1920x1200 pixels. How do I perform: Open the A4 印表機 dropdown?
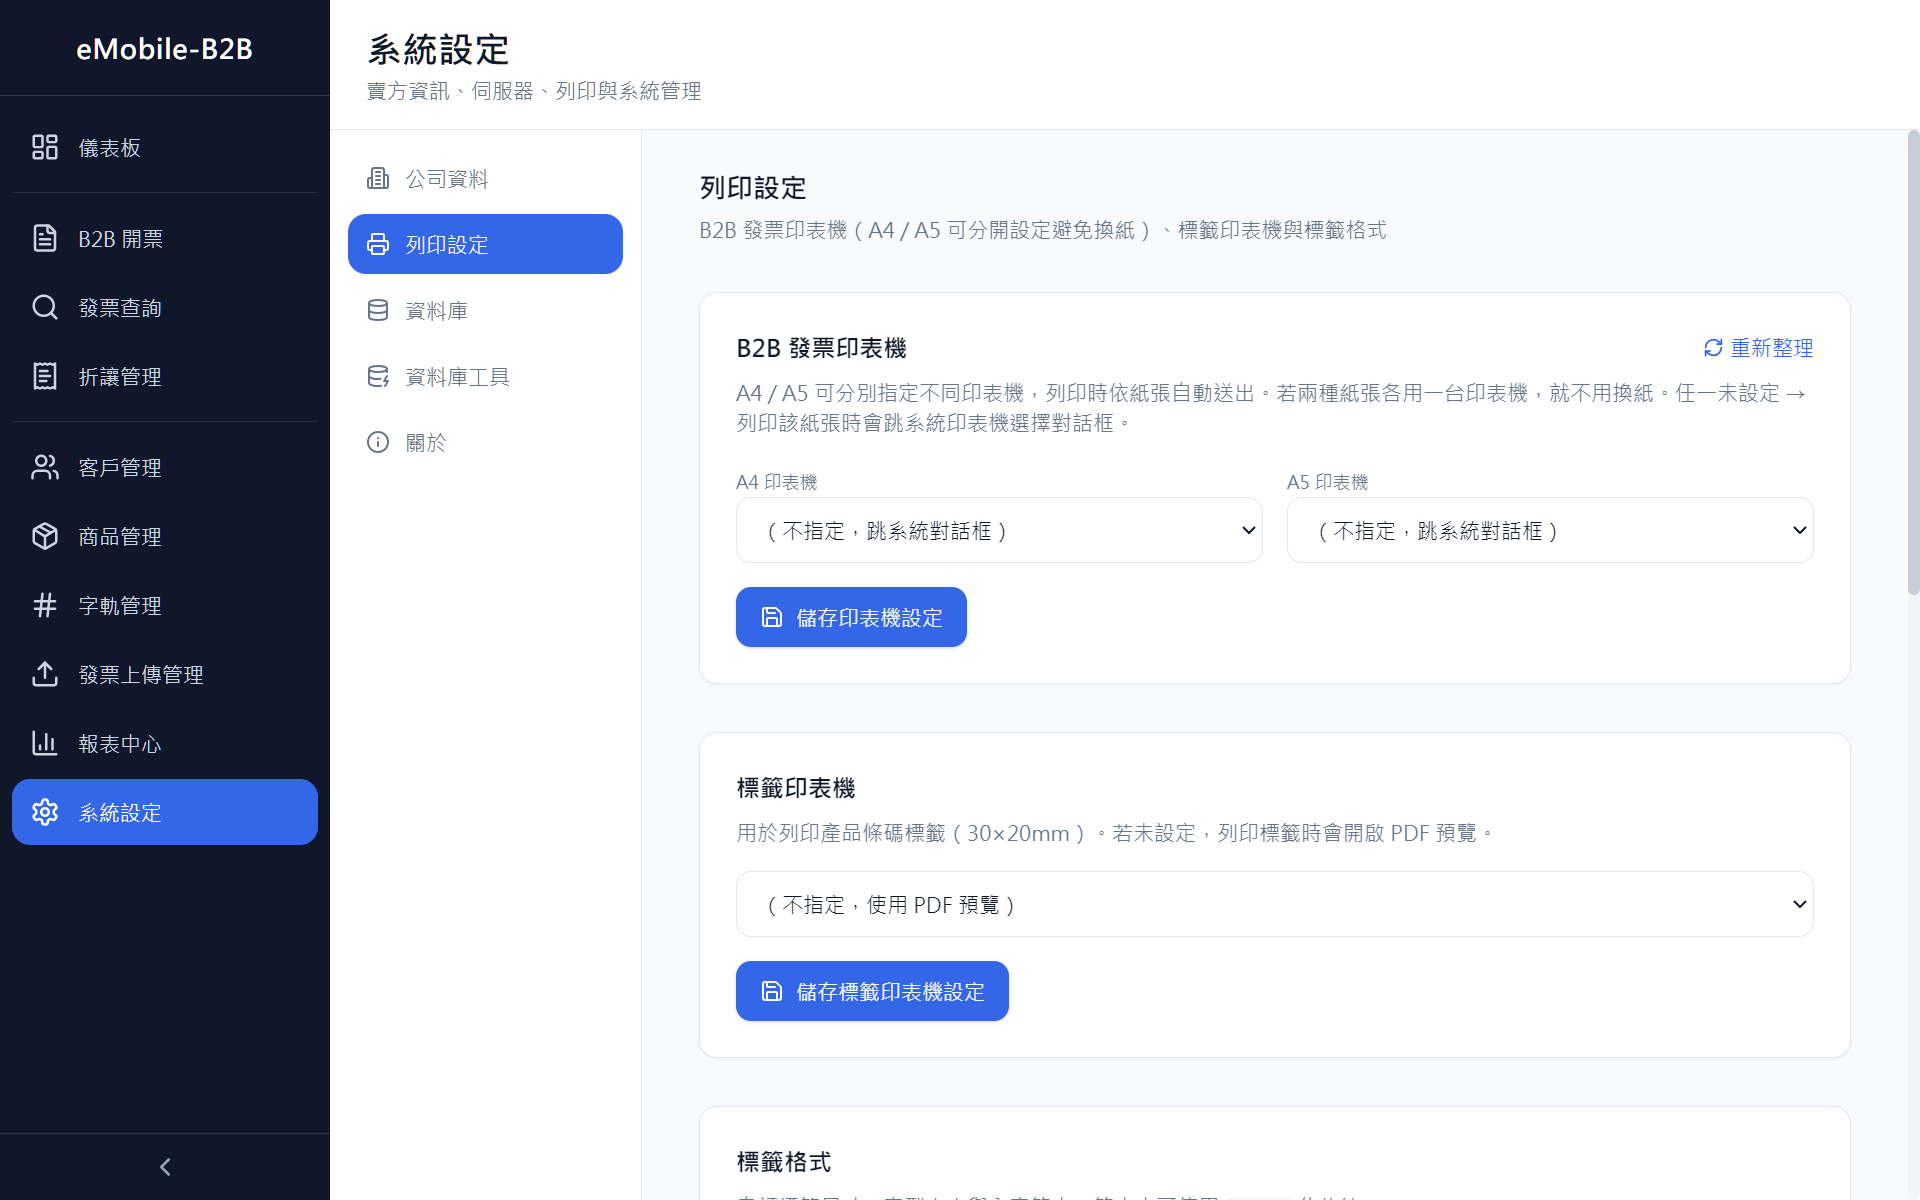999,530
